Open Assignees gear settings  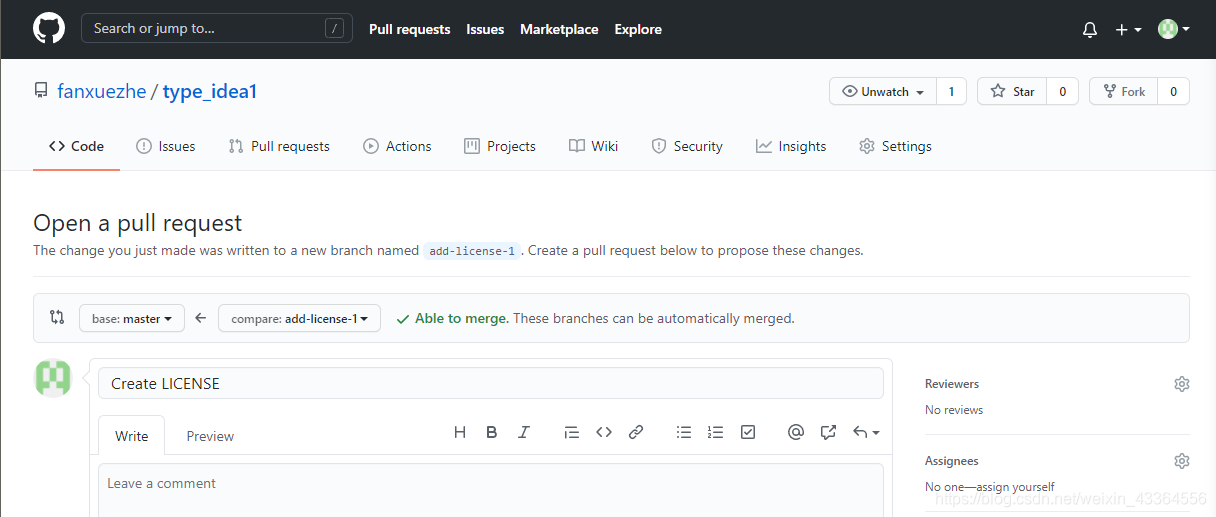[1182, 461]
